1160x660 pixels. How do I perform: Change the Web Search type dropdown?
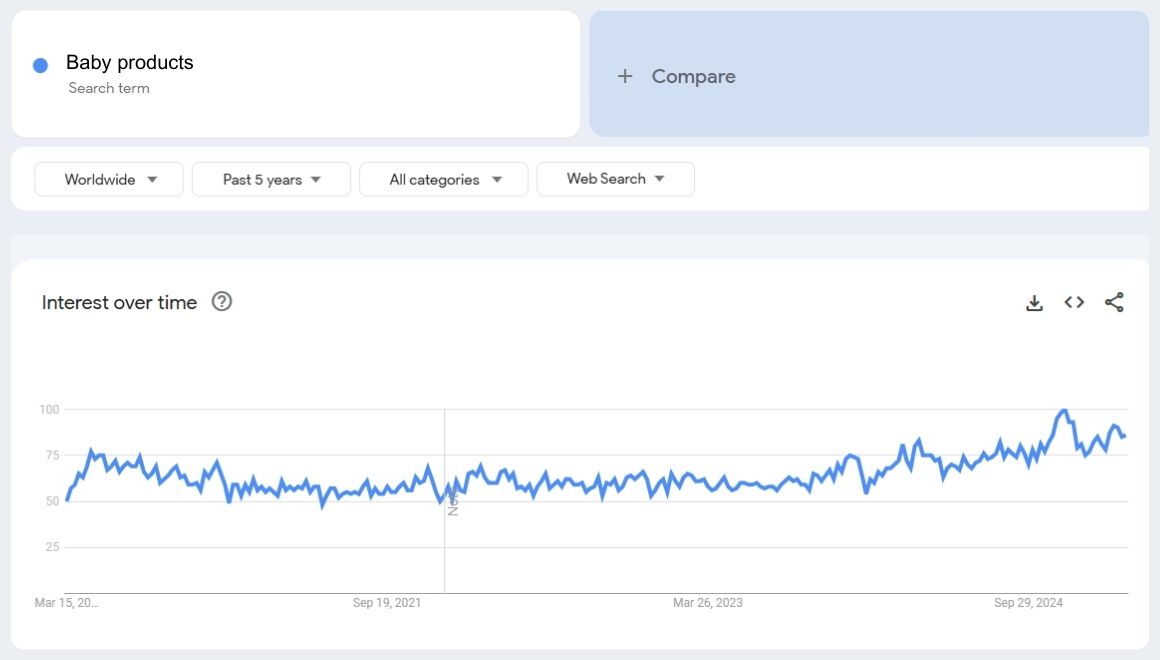615,179
